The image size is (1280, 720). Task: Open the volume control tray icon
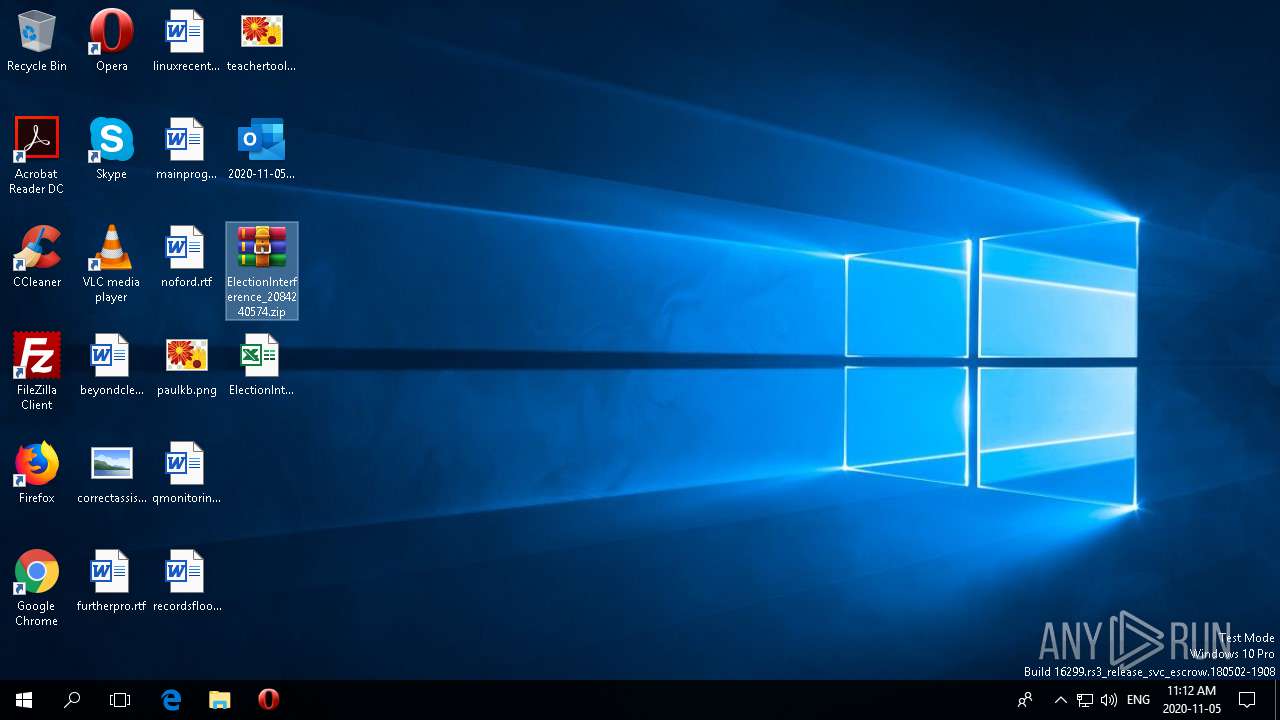pyautogui.click(x=1108, y=700)
